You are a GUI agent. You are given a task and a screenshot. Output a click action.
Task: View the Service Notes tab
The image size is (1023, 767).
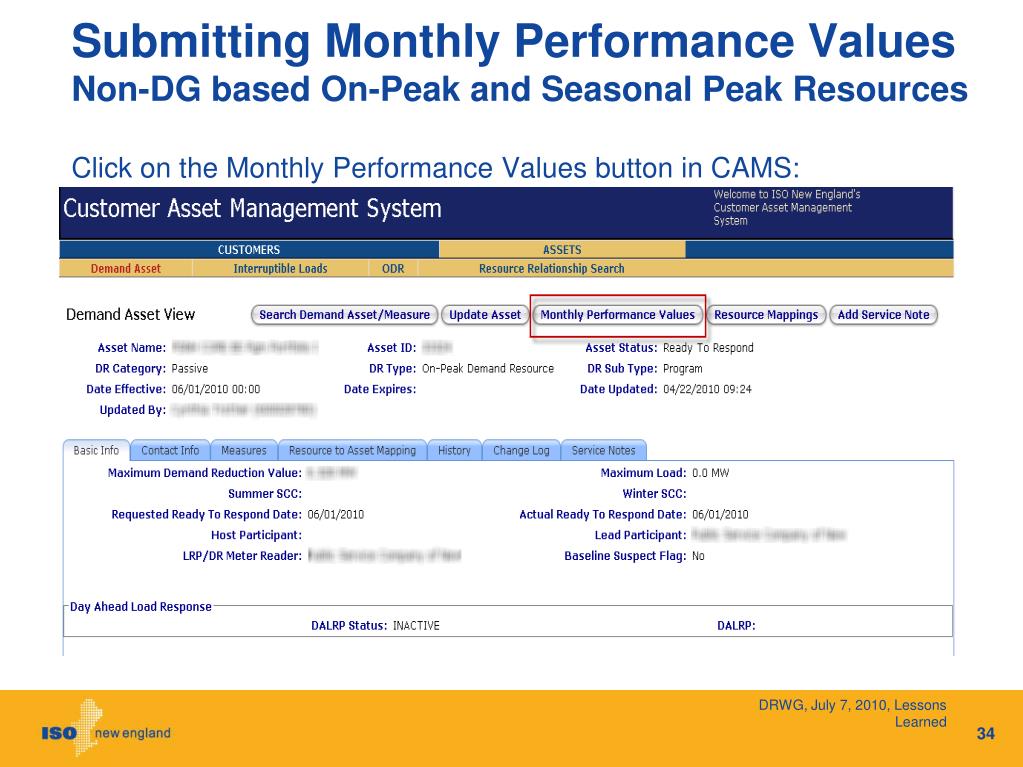click(603, 451)
